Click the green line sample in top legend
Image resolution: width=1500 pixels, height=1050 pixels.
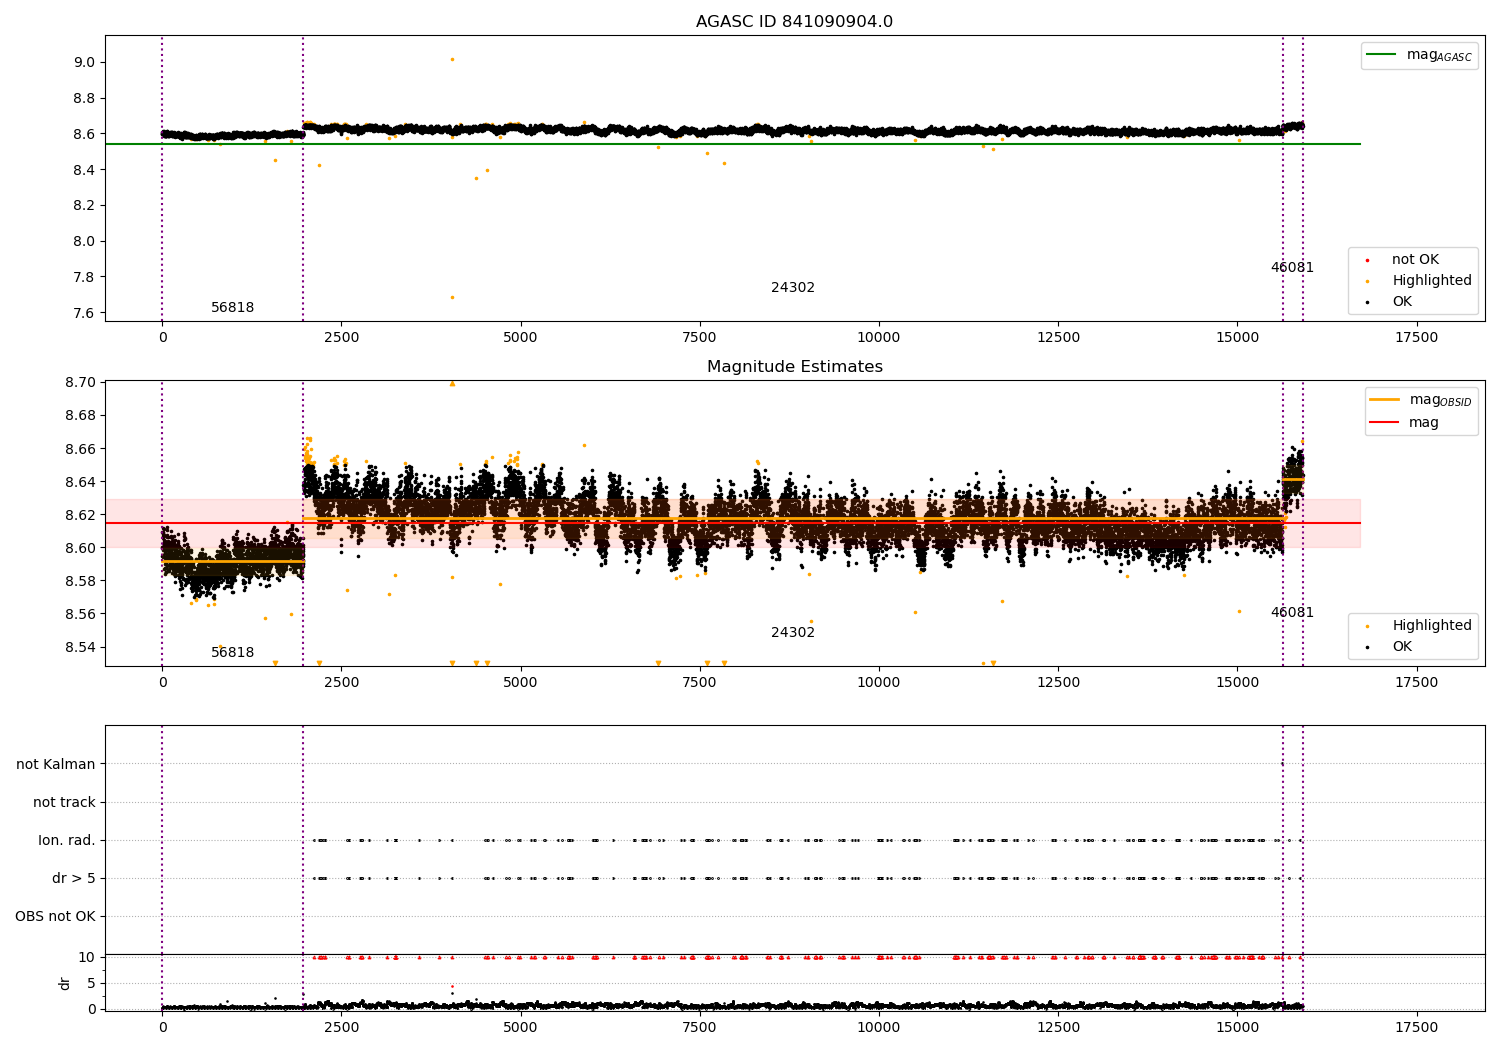(1381, 55)
